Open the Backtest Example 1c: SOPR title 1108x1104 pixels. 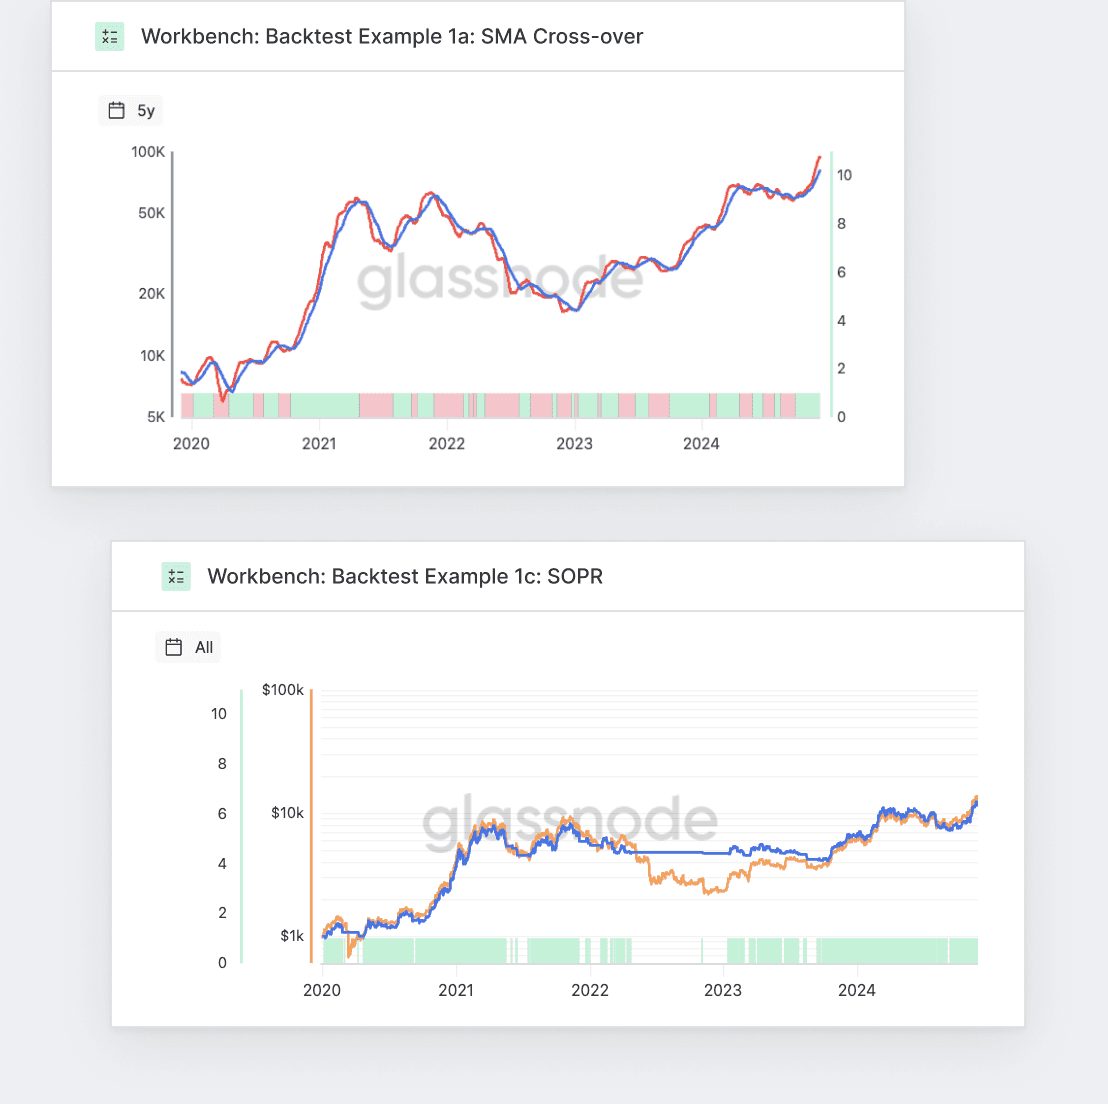(405, 576)
